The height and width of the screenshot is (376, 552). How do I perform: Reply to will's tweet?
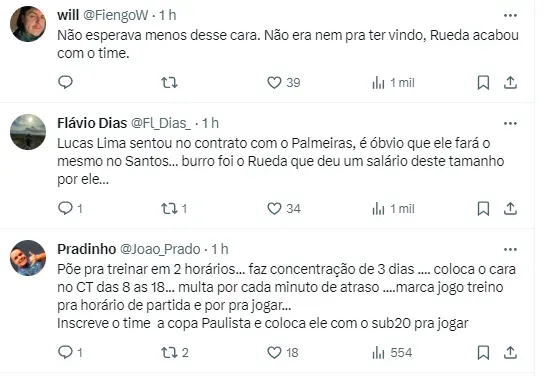coord(65,82)
